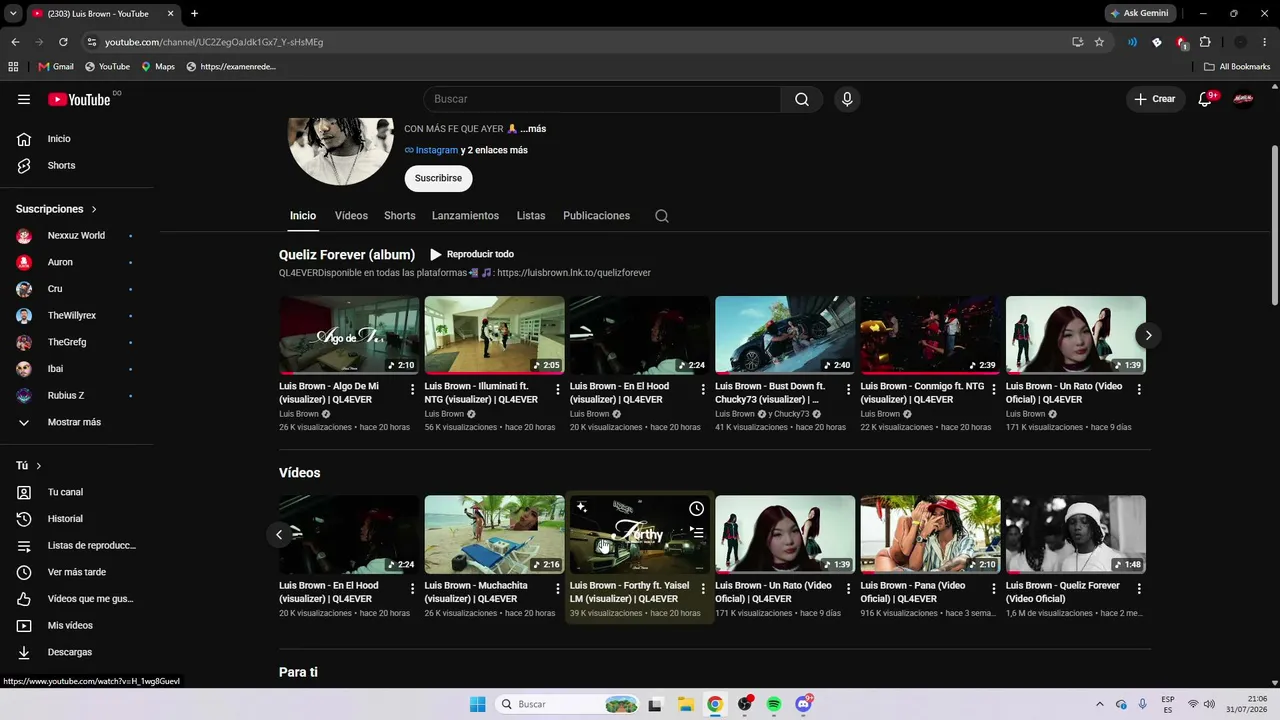Switch to the Lanzamientos channel tab
Viewport: 1280px width, 720px height.
click(x=465, y=216)
